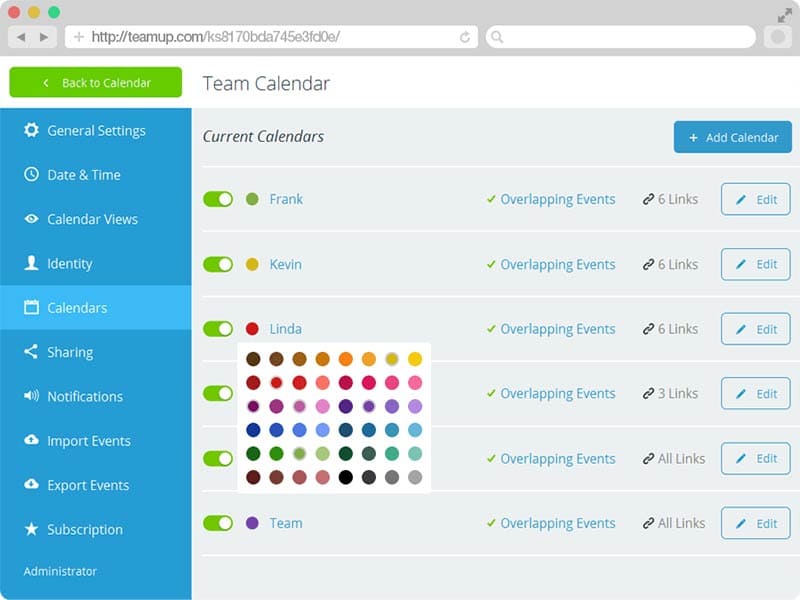Pick the light gray swatch in bottom row

coord(415,477)
